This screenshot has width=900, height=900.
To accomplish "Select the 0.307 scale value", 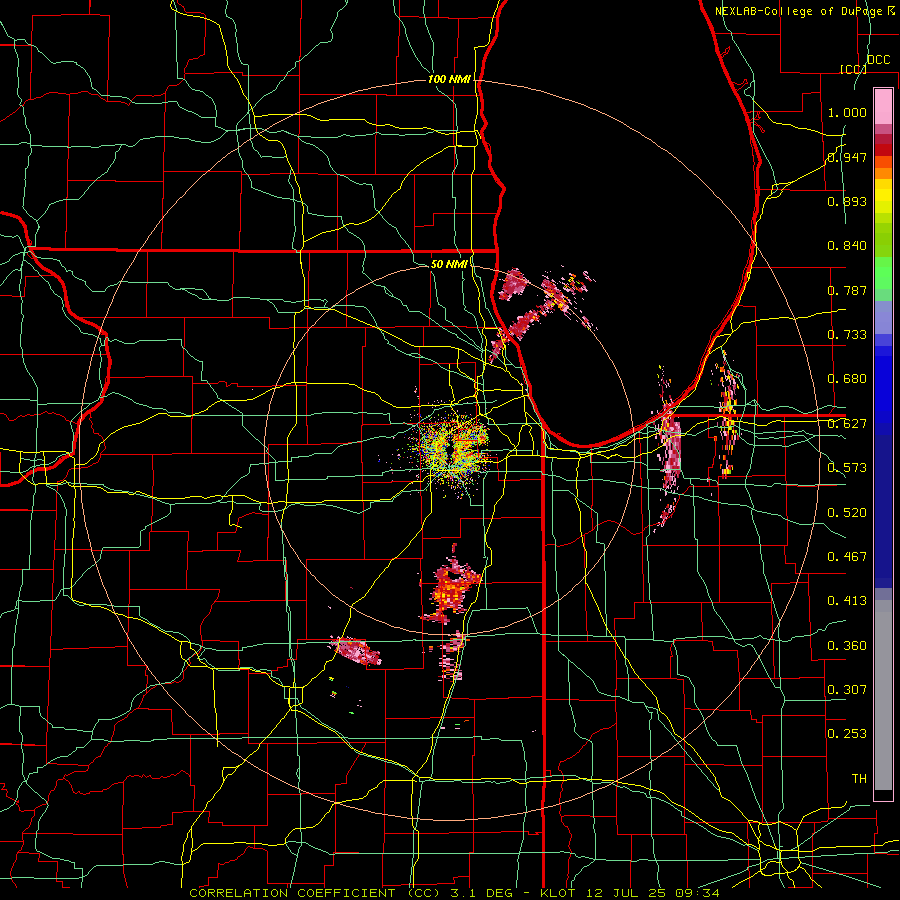I will (x=847, y=690).
